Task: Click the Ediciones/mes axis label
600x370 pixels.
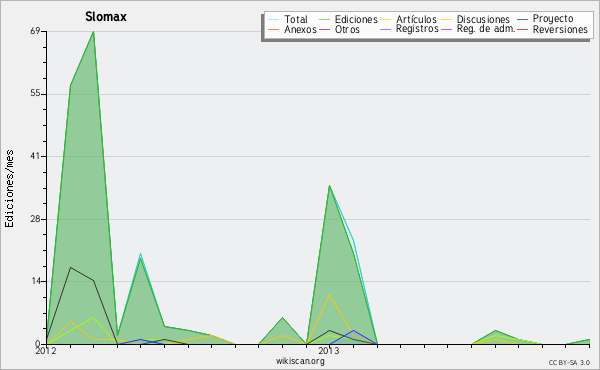Action: (x=9, y=189)
